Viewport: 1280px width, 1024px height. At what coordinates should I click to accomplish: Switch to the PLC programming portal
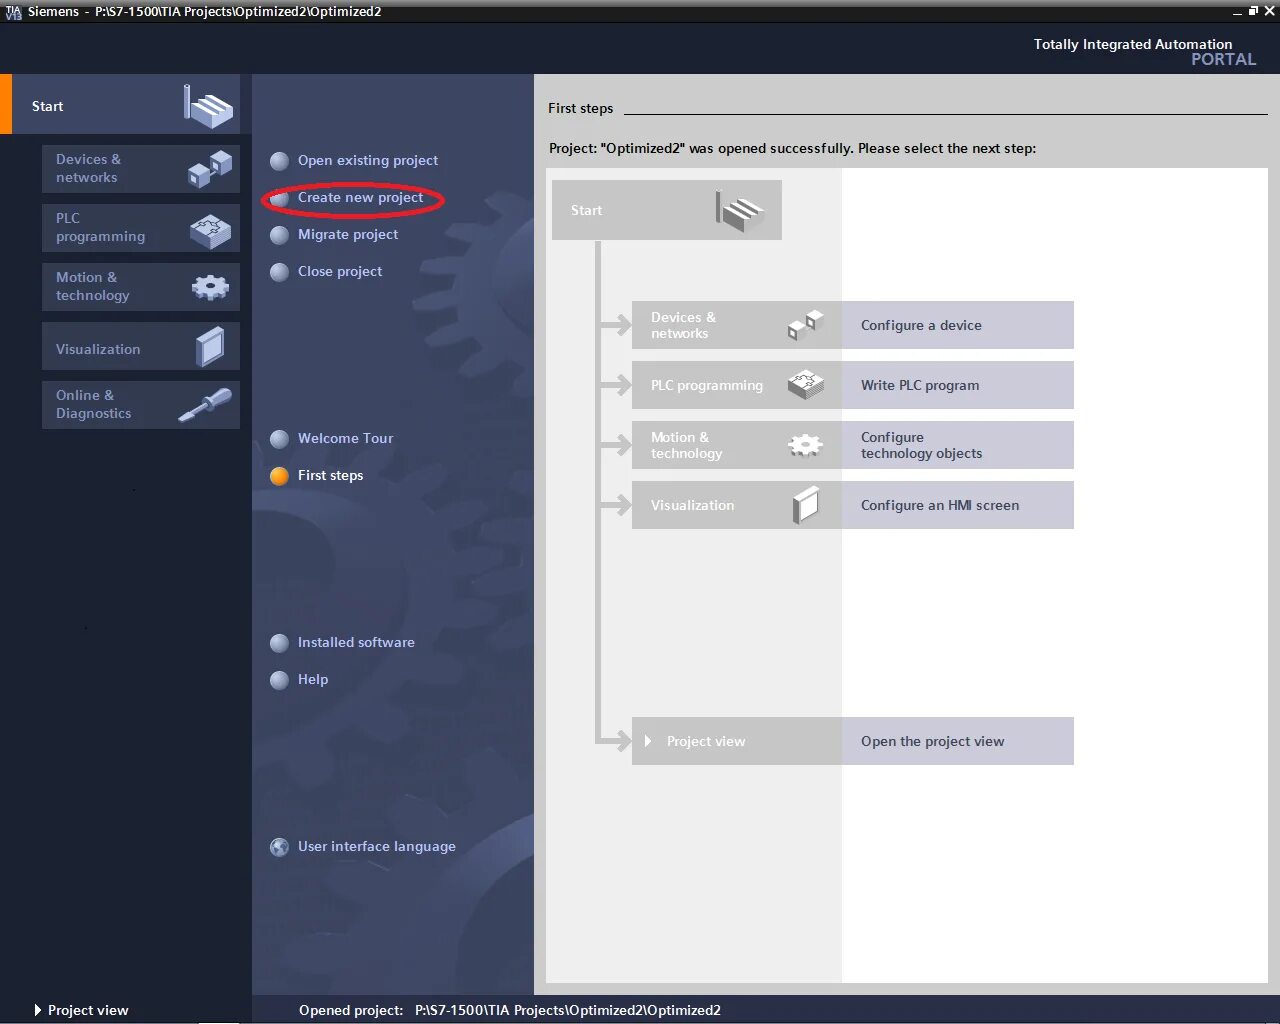pyautogui.click(x=141, y=228)
